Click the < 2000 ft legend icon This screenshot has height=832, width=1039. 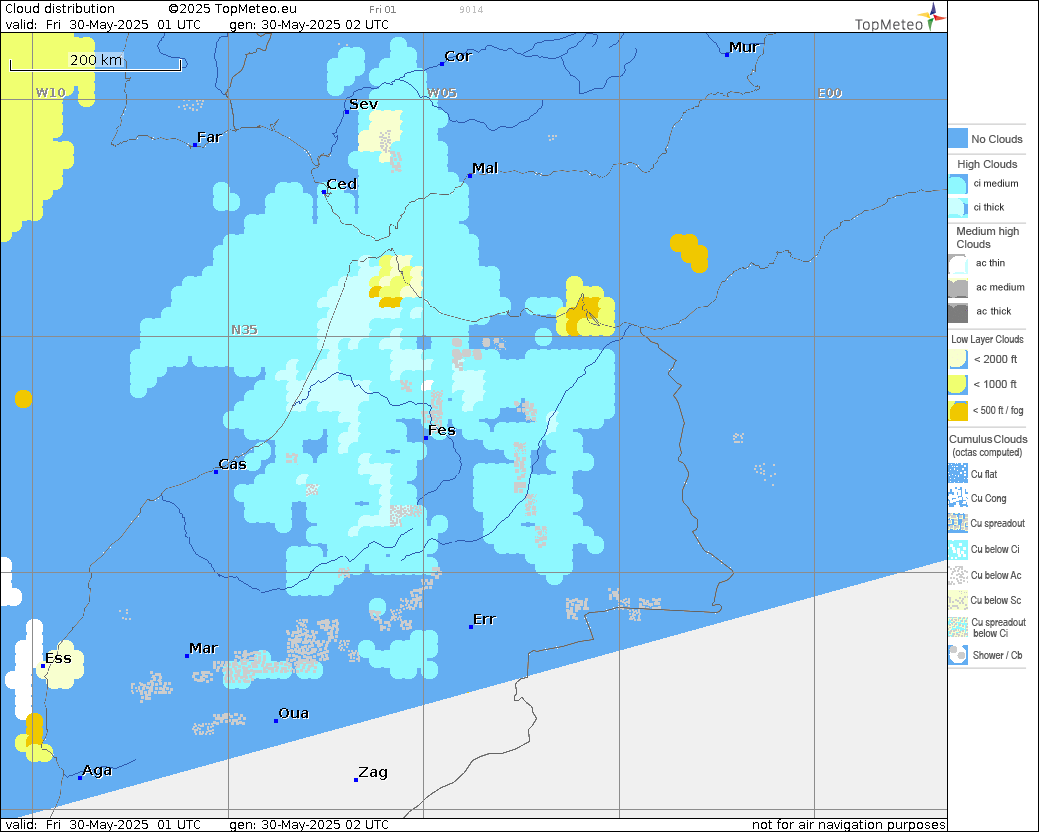click(x=957, y=359)
